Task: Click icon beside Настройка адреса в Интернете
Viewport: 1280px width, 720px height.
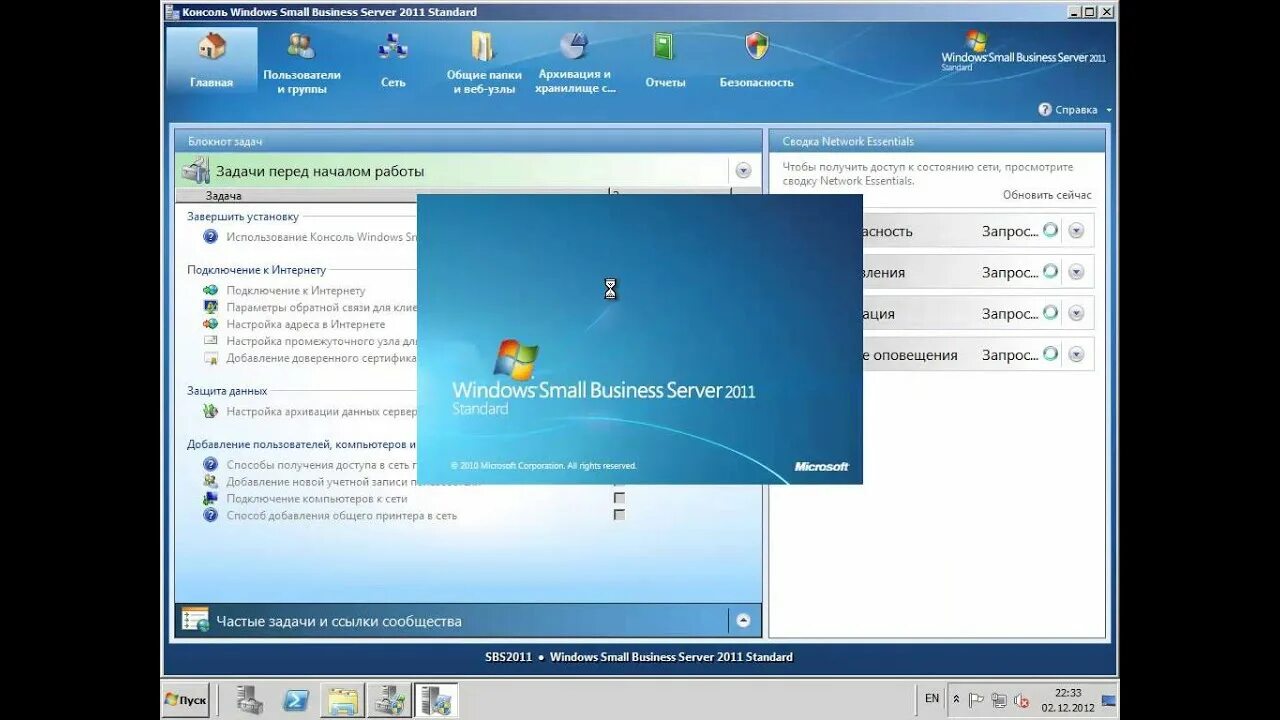Action: click(x=210, y=324)
